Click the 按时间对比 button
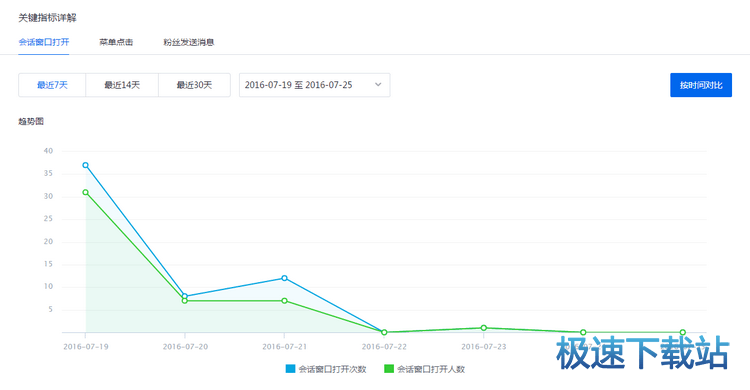The width and height of the screenshot is (750, 390). [x=701, y=85]
